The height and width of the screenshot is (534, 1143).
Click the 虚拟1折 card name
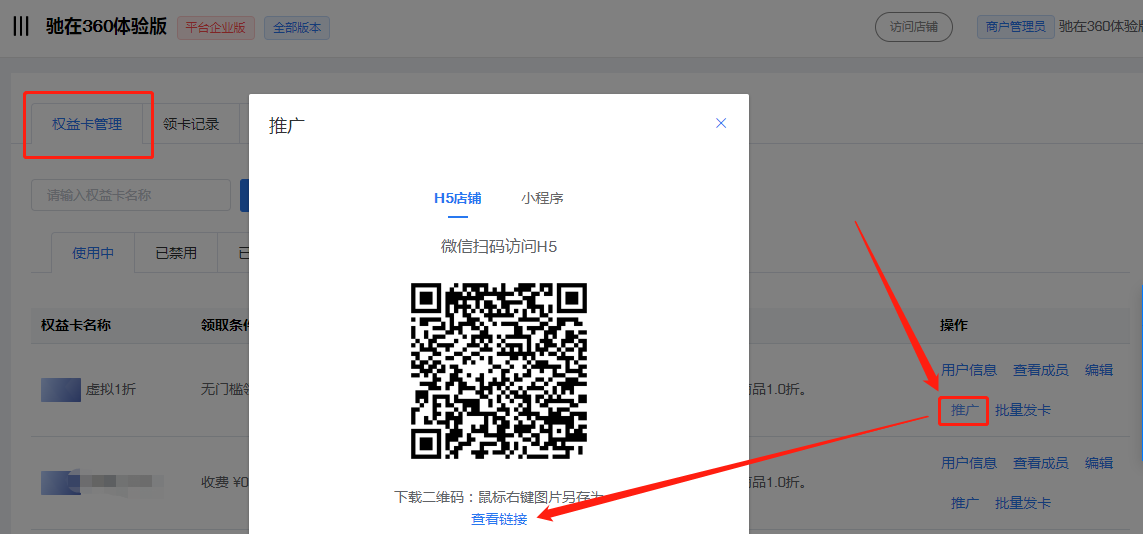tap(111, 390)
